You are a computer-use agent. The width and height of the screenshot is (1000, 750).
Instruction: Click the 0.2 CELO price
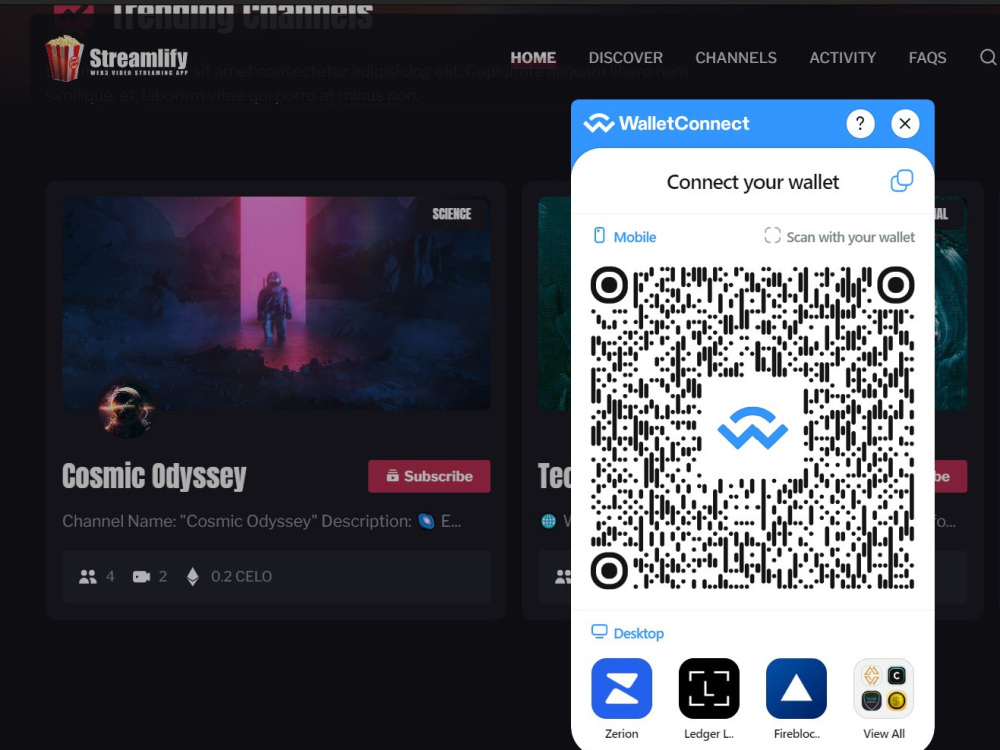pos(242,577)
